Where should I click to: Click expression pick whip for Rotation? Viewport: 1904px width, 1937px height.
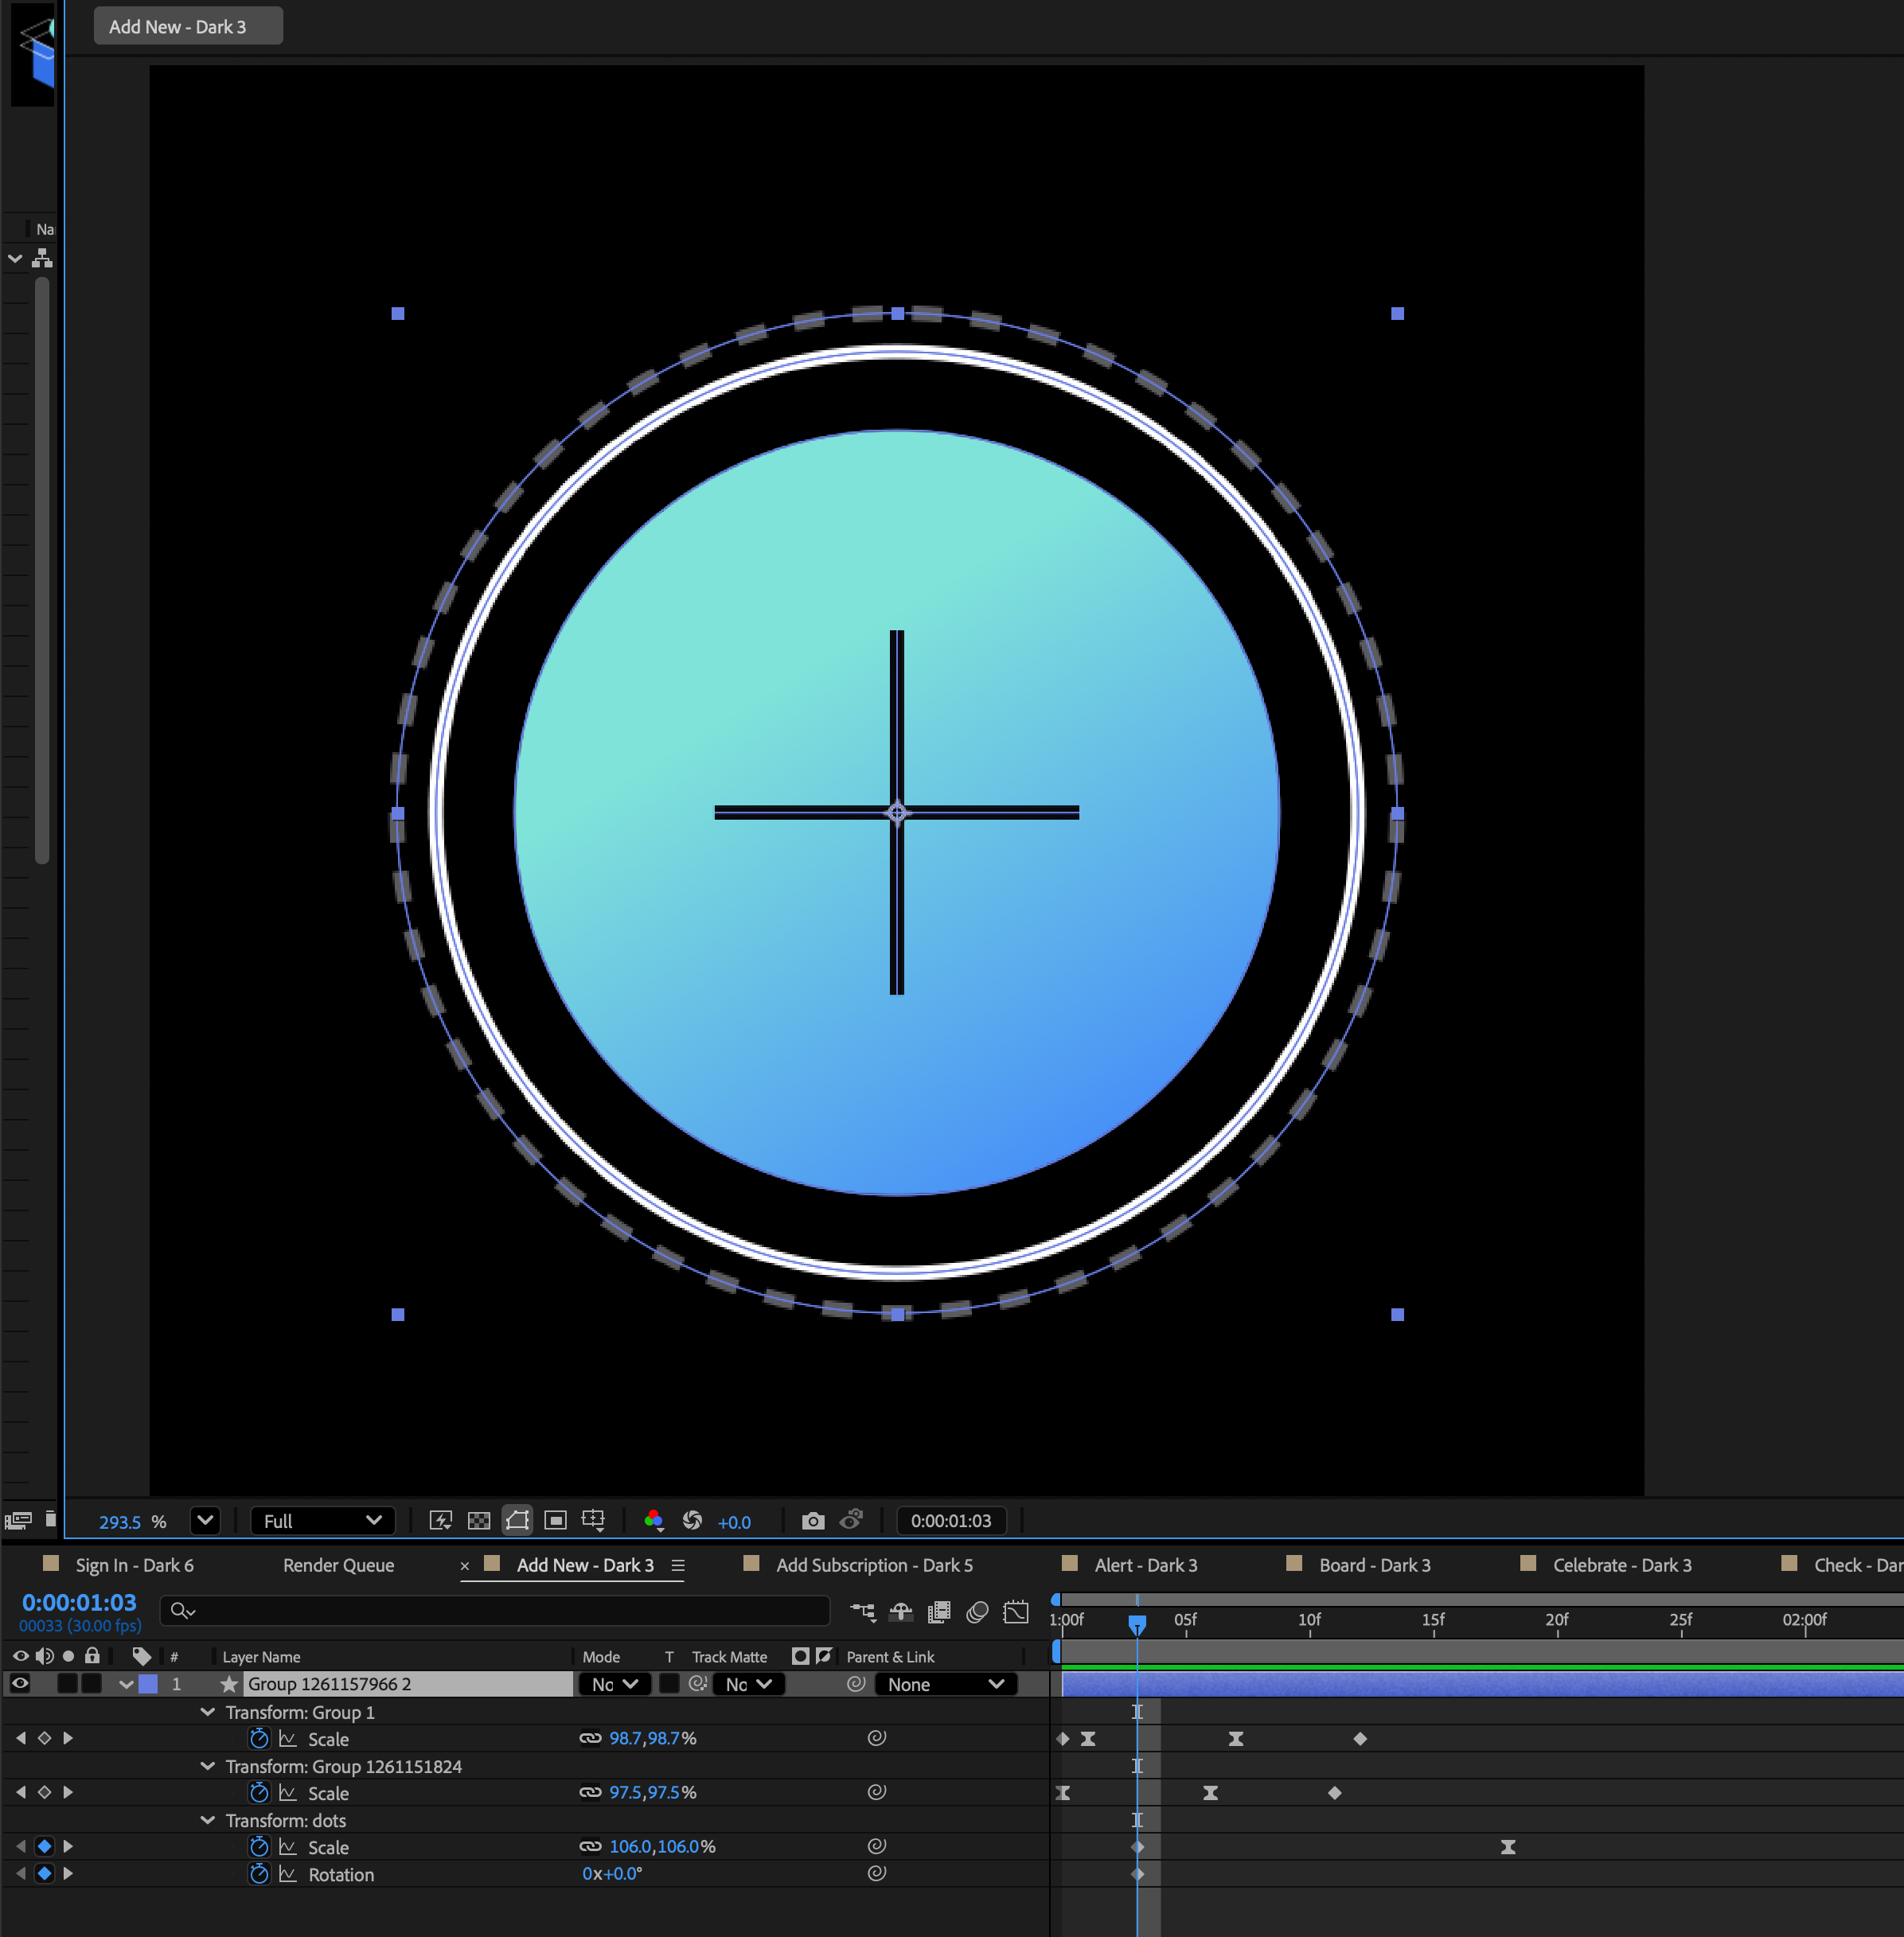click(876, 1873)
